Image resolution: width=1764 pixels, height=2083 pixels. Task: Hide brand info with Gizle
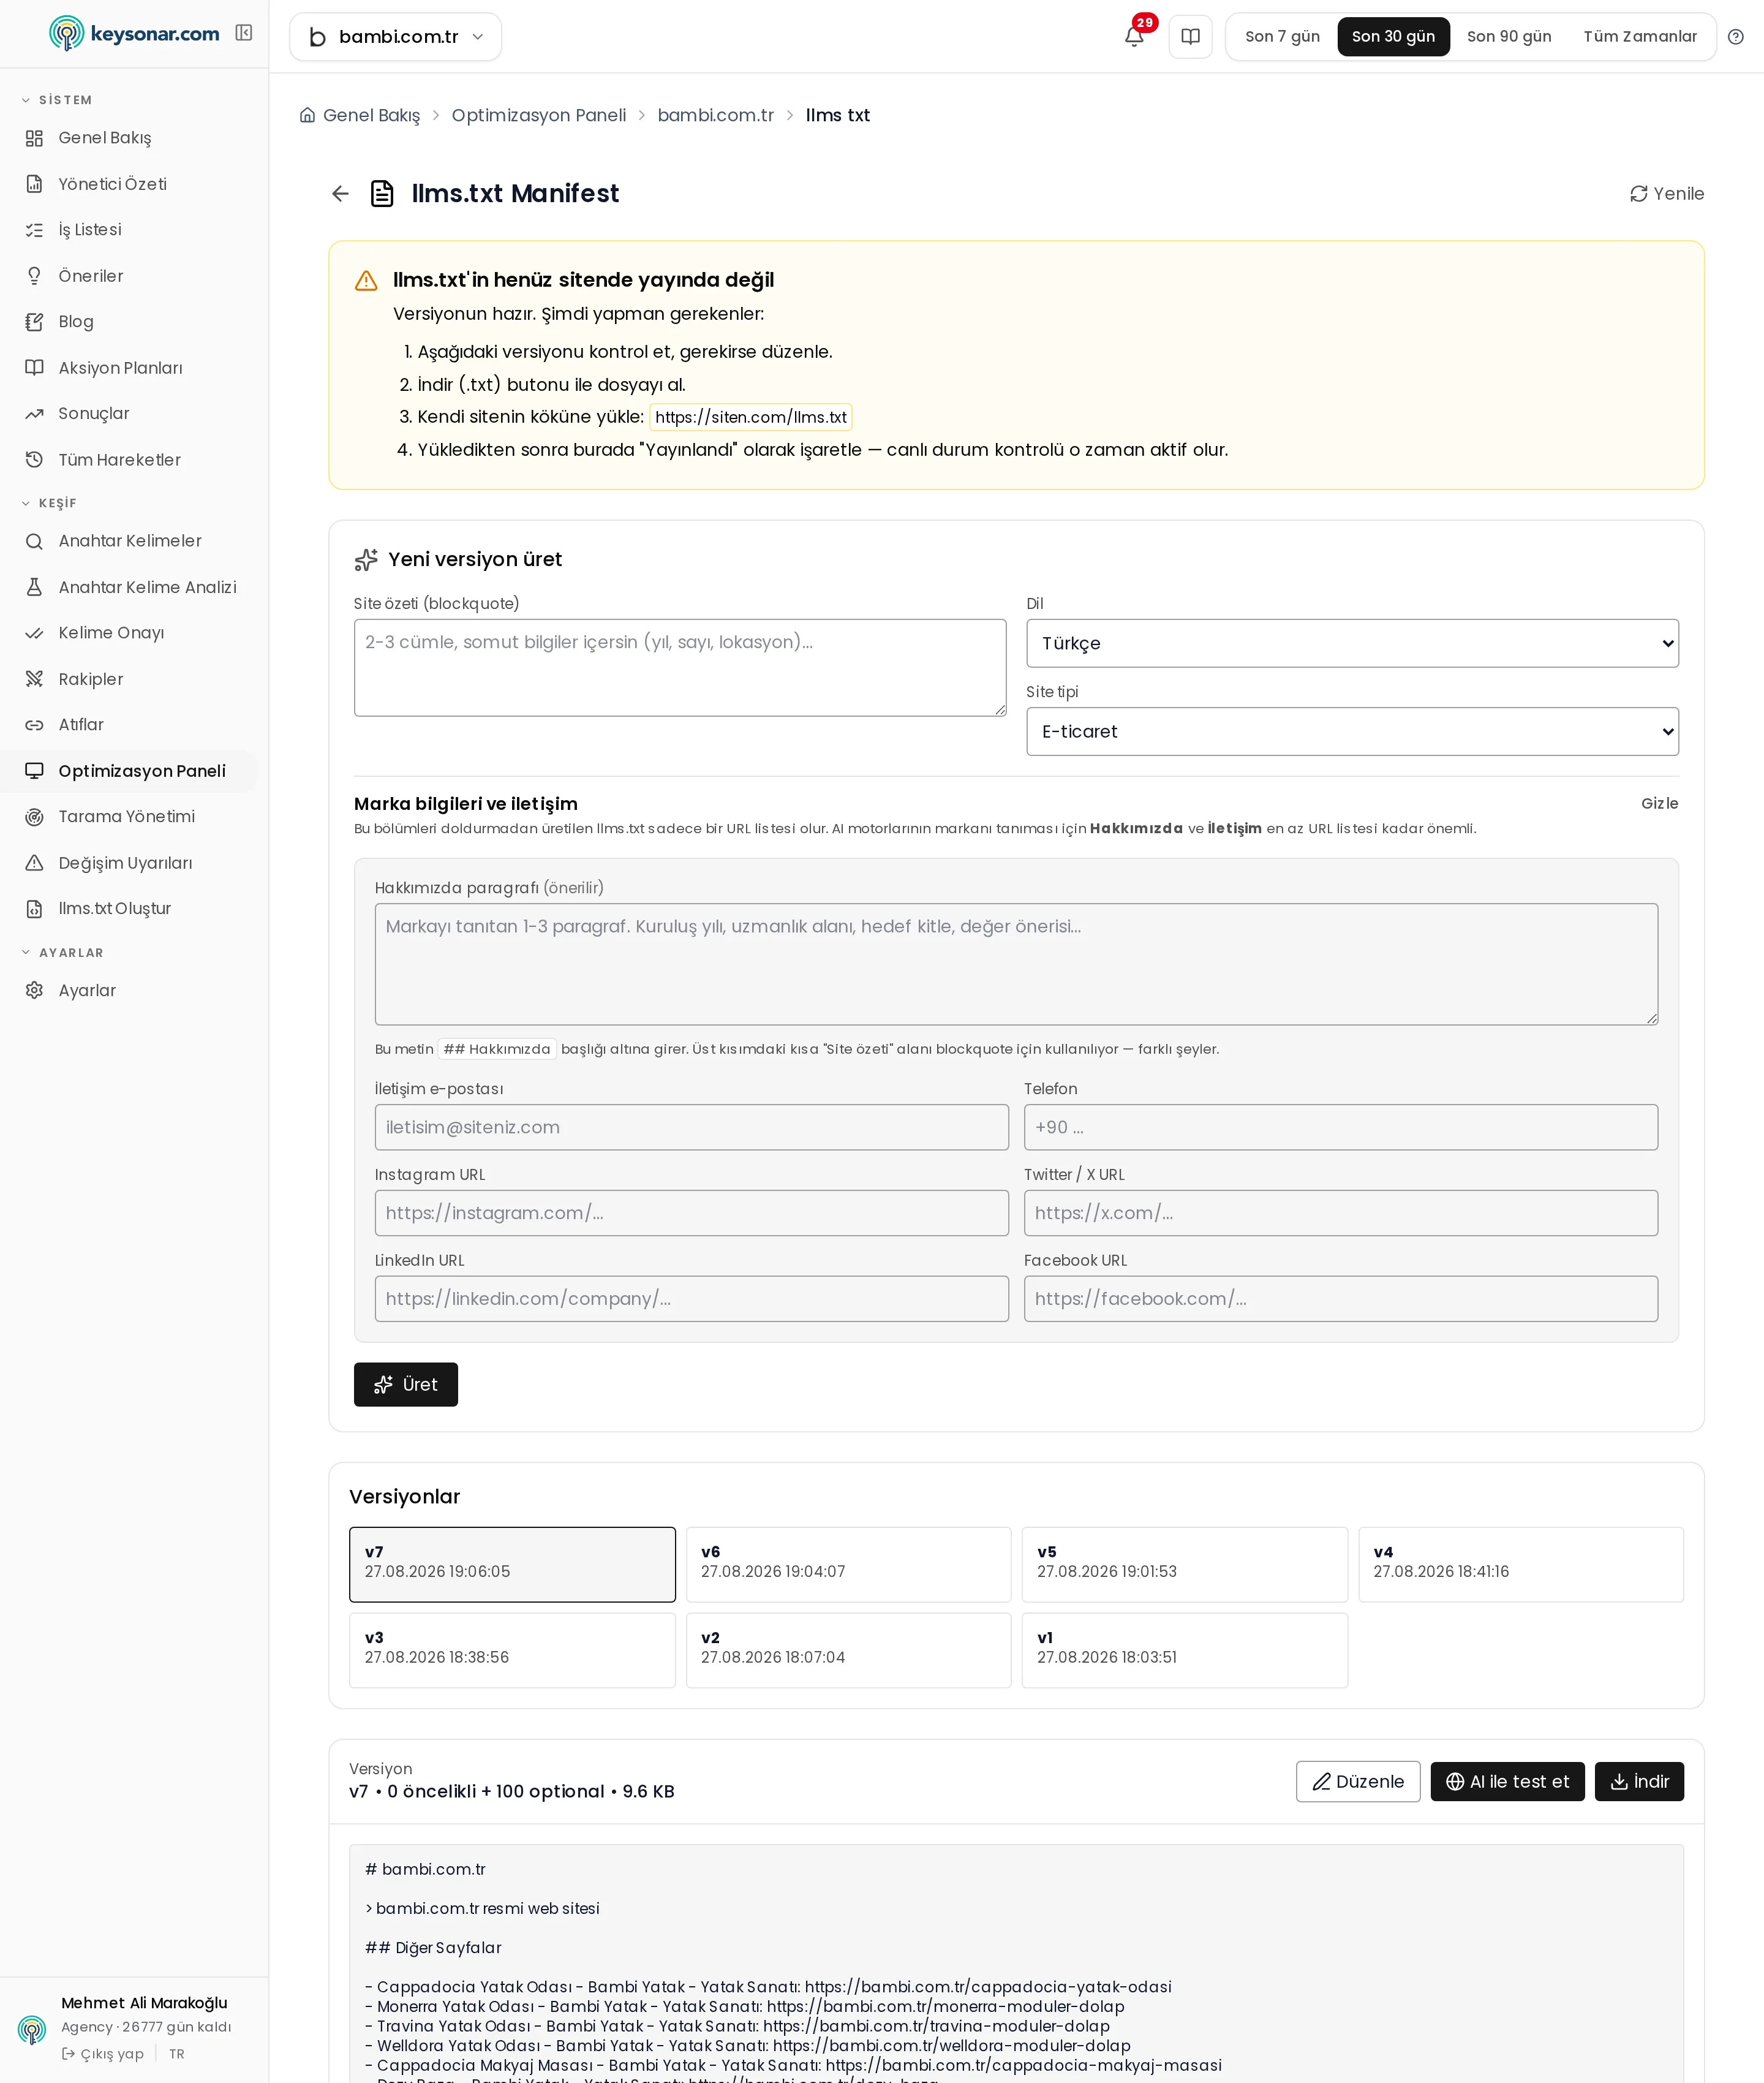pyautogui.click(x=1659, y=804)
